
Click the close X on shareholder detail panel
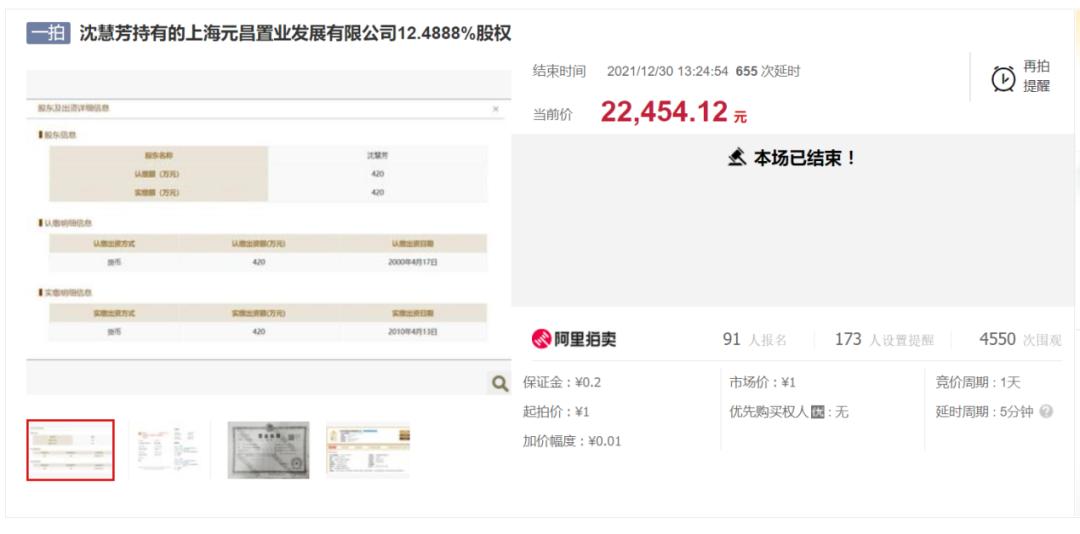[495, 109]
